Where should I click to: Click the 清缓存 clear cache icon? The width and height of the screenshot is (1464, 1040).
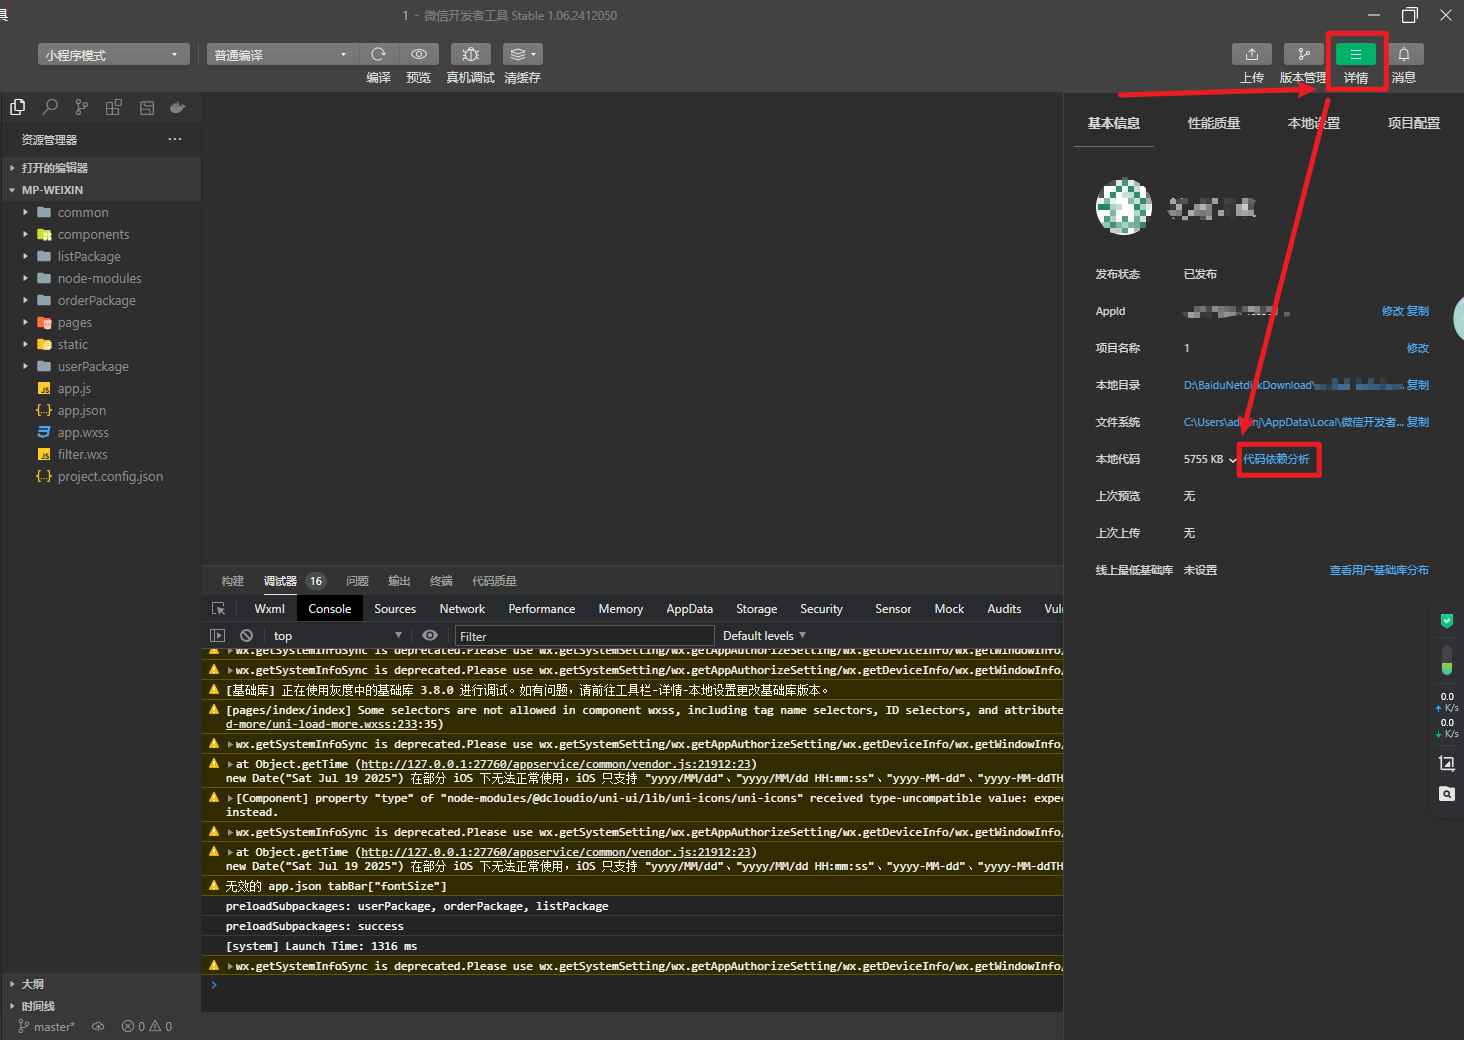click(522, 54)
